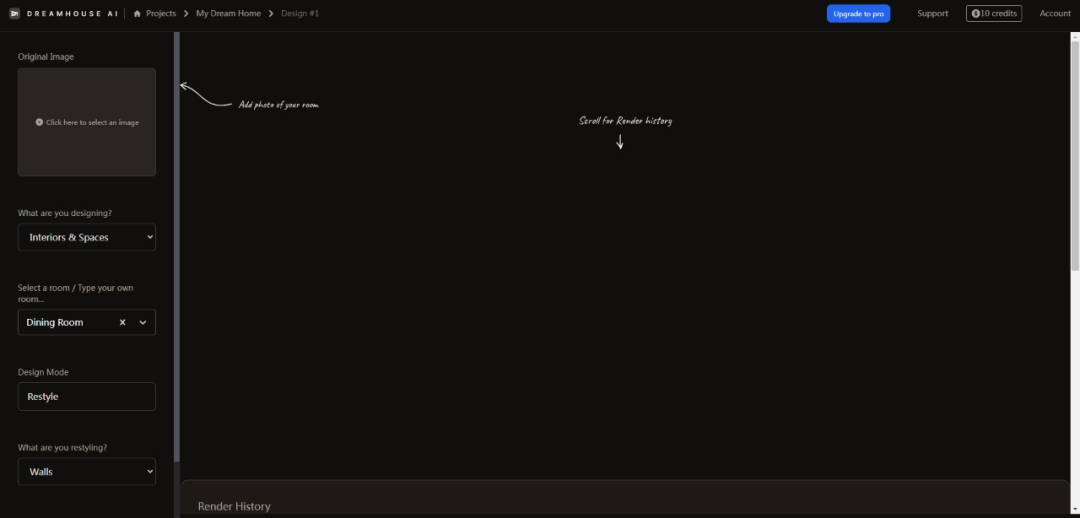Expand the Dining Room chevron arrow
This screenshot has width=1080, height=518.
coord(143,322)
